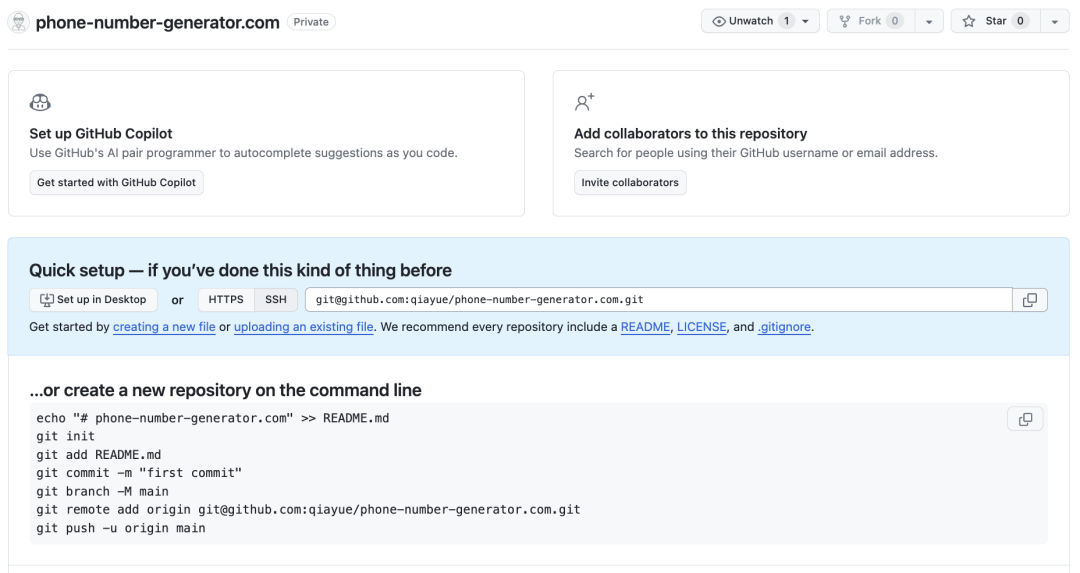Click Get started with GitHub Copilot

tap(116, 183)
